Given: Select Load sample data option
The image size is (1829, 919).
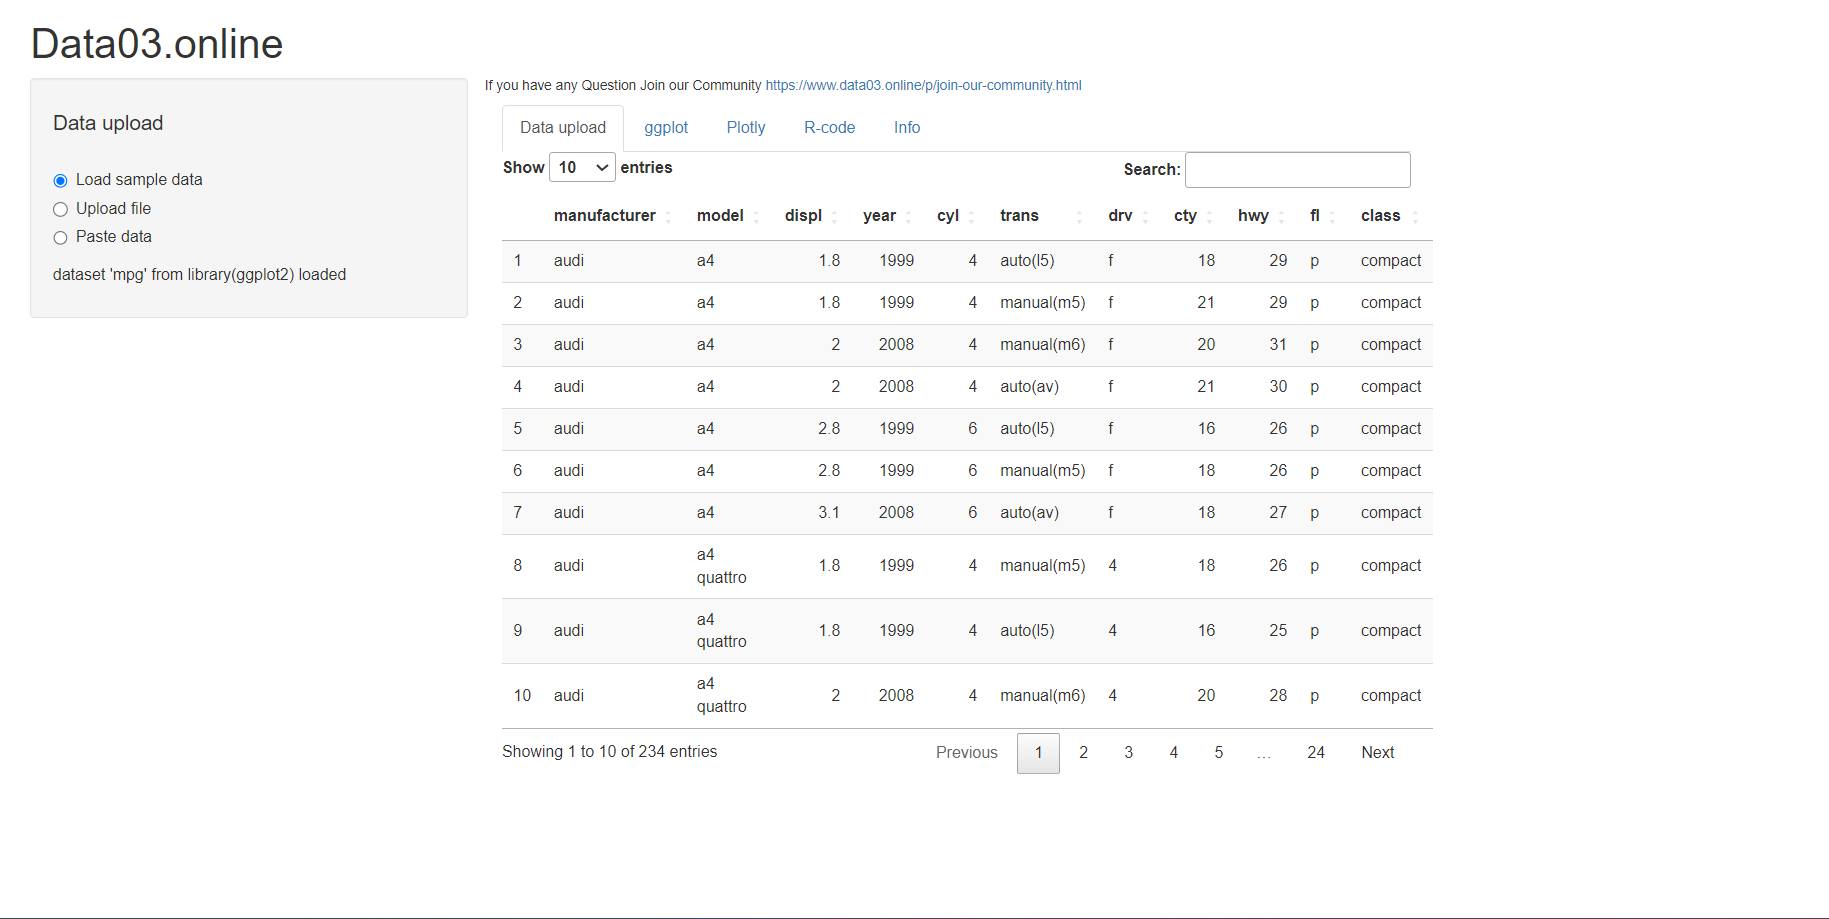Looking at the screenshot, I should pyautogui.click(x=60, y=181).
